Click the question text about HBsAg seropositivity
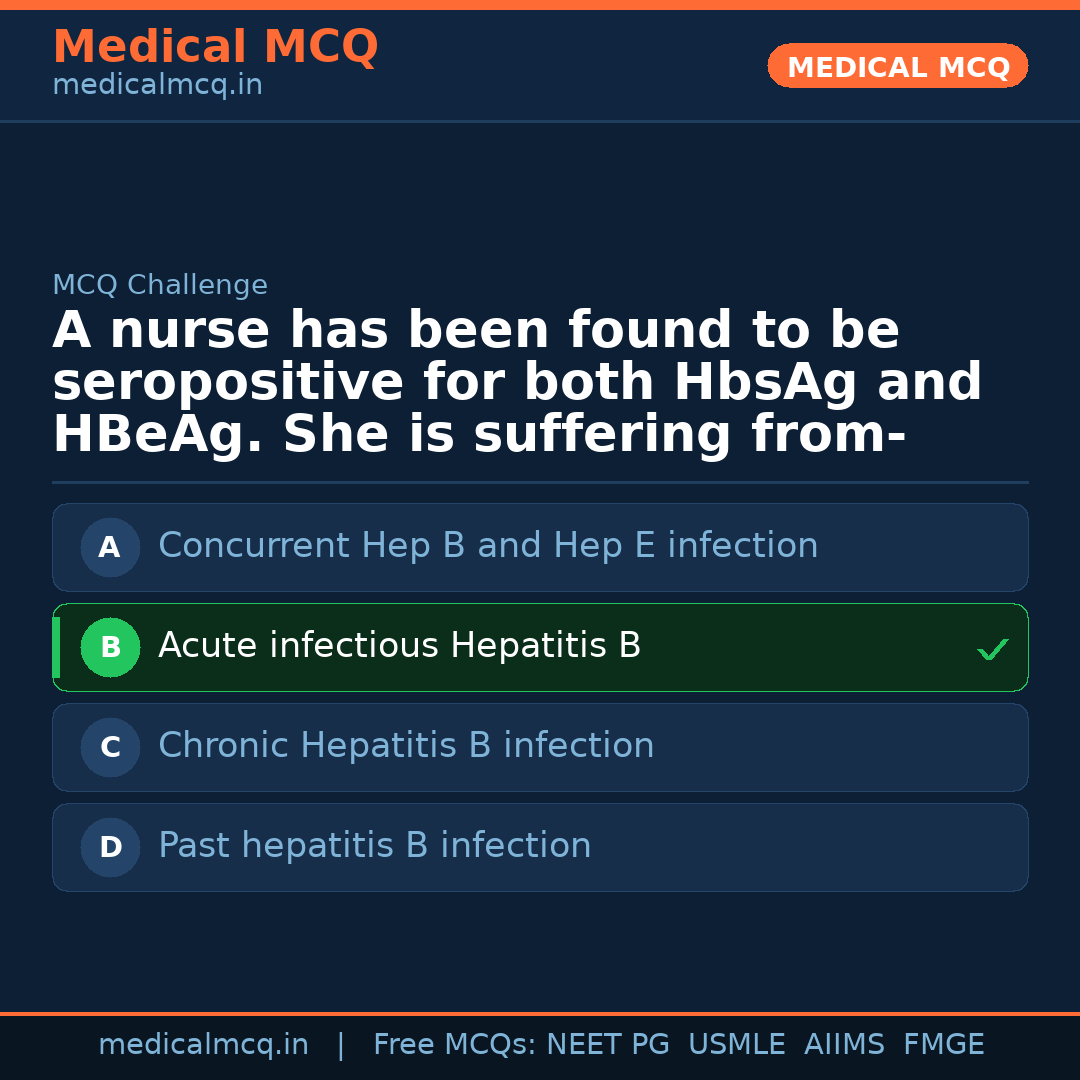 516,383
